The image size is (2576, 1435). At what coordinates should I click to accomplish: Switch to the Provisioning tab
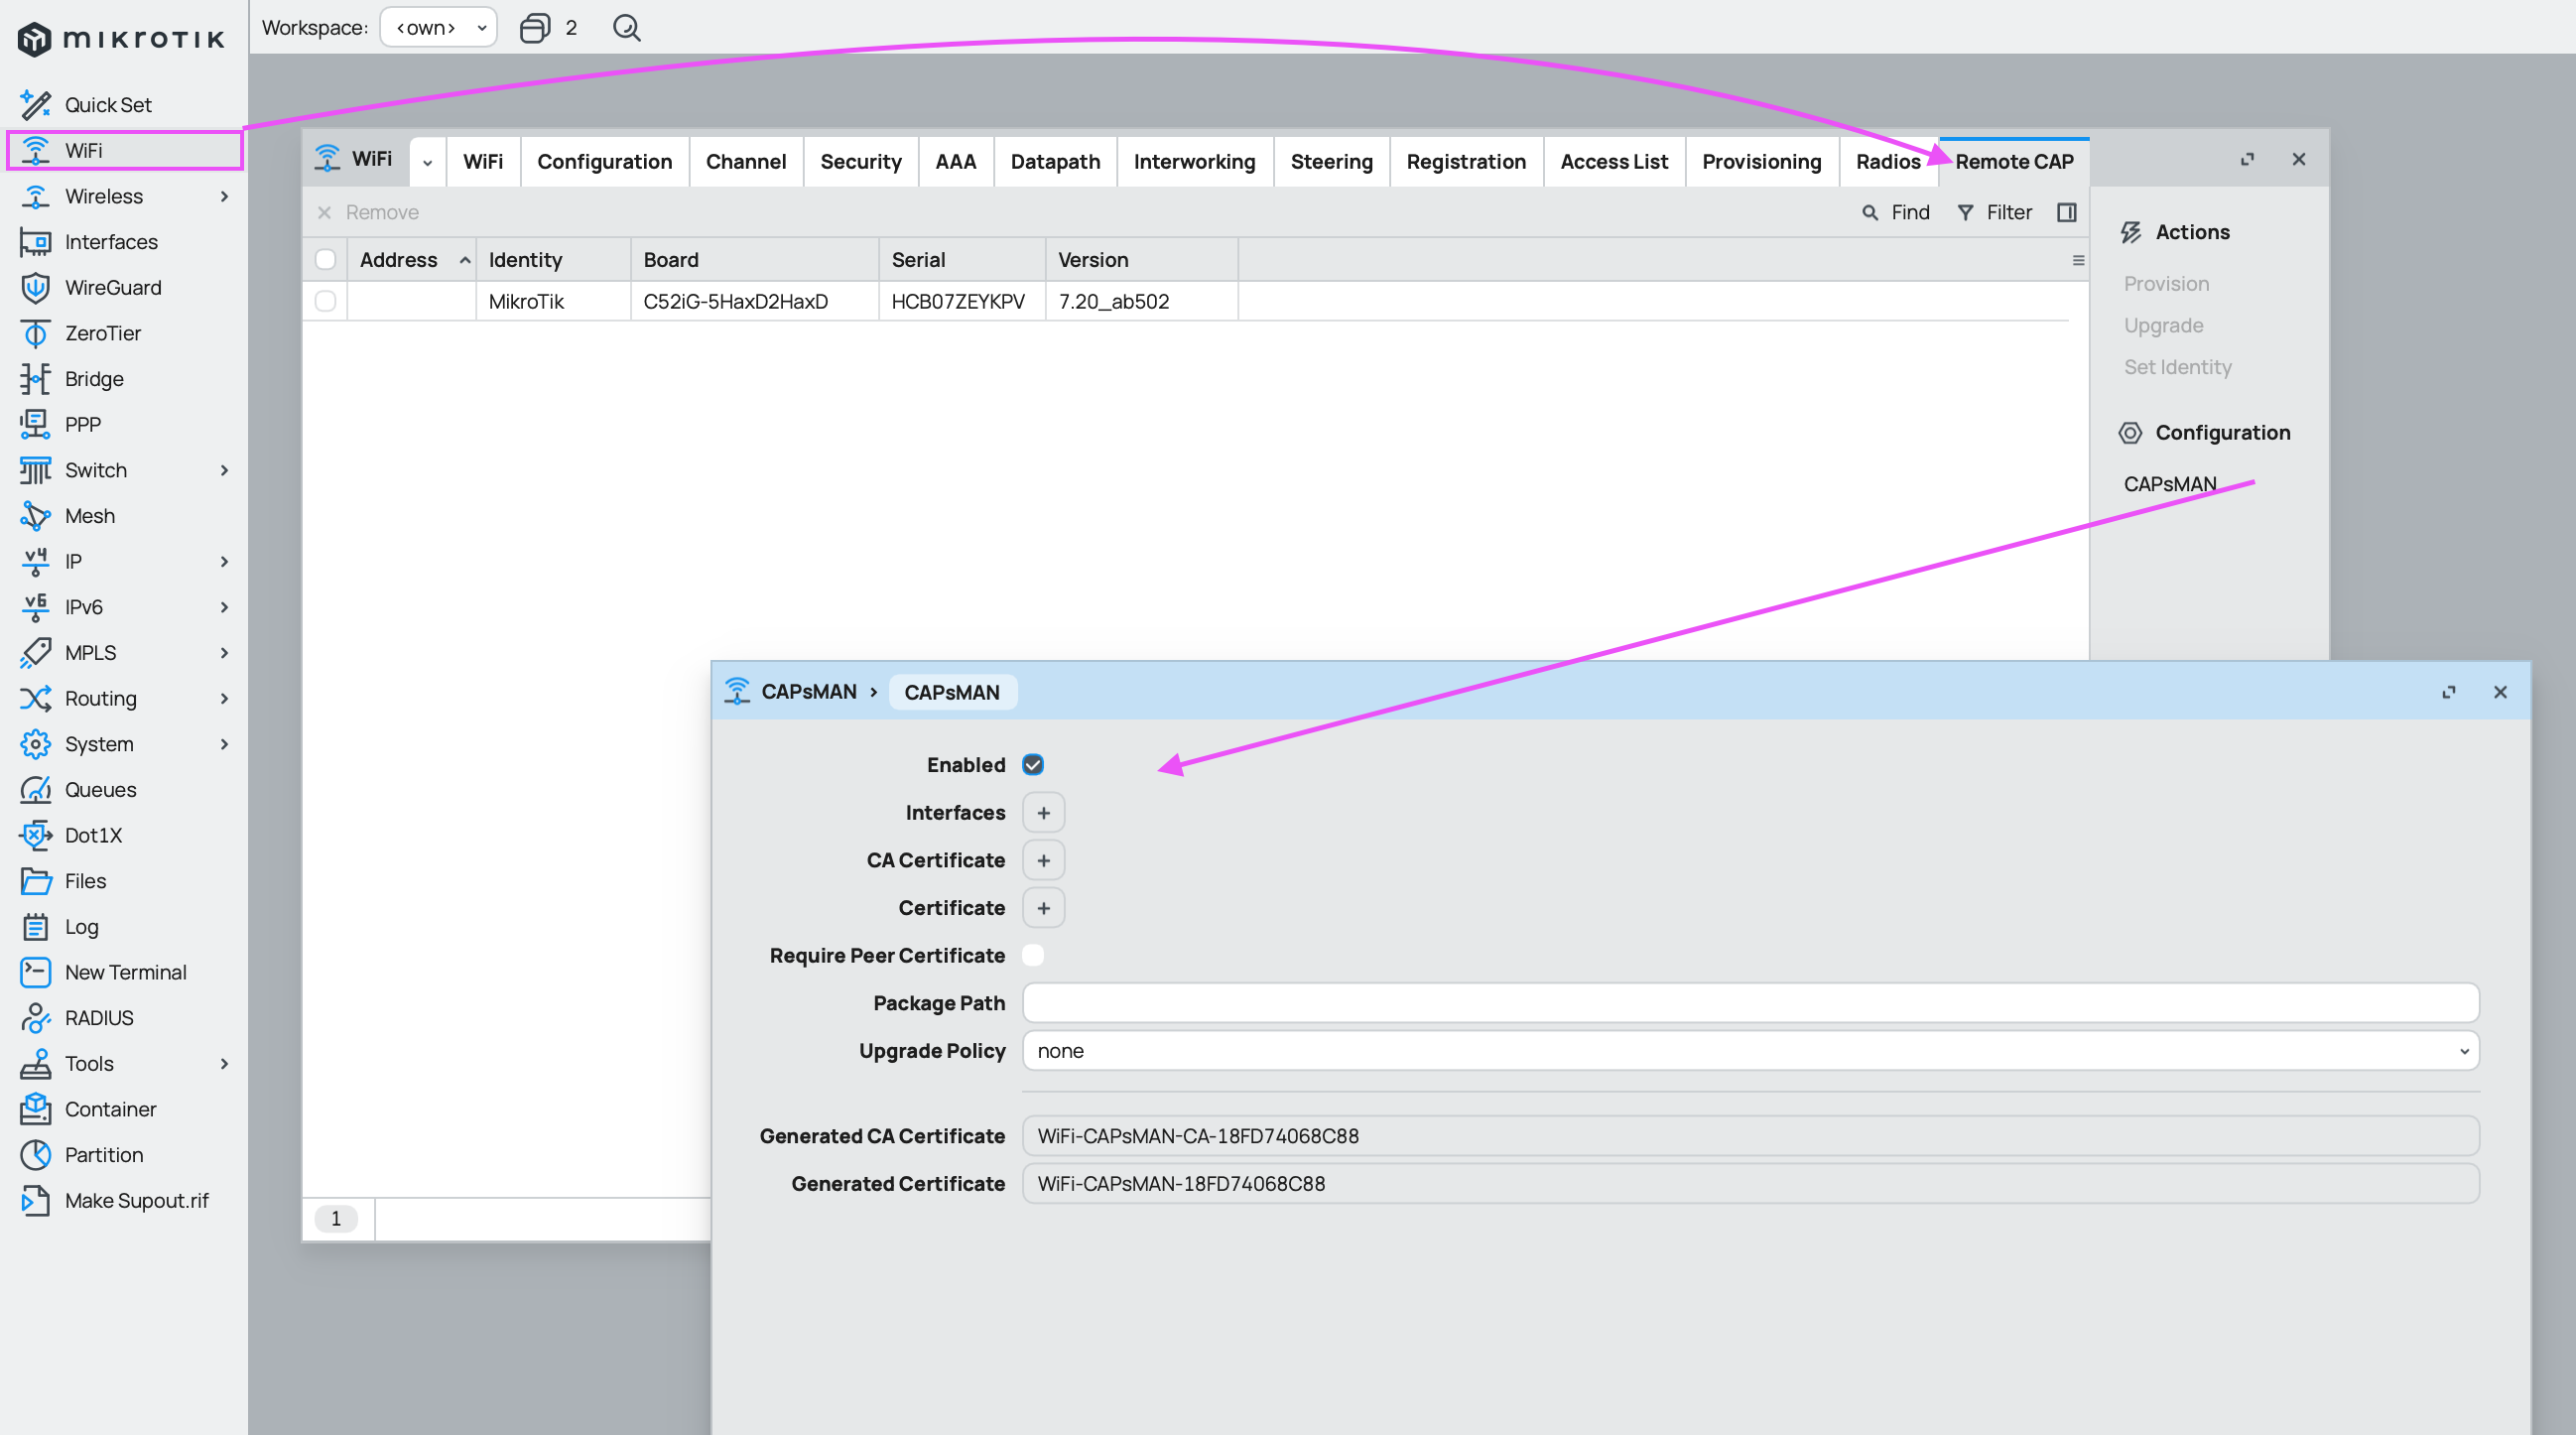(1761, 162)
